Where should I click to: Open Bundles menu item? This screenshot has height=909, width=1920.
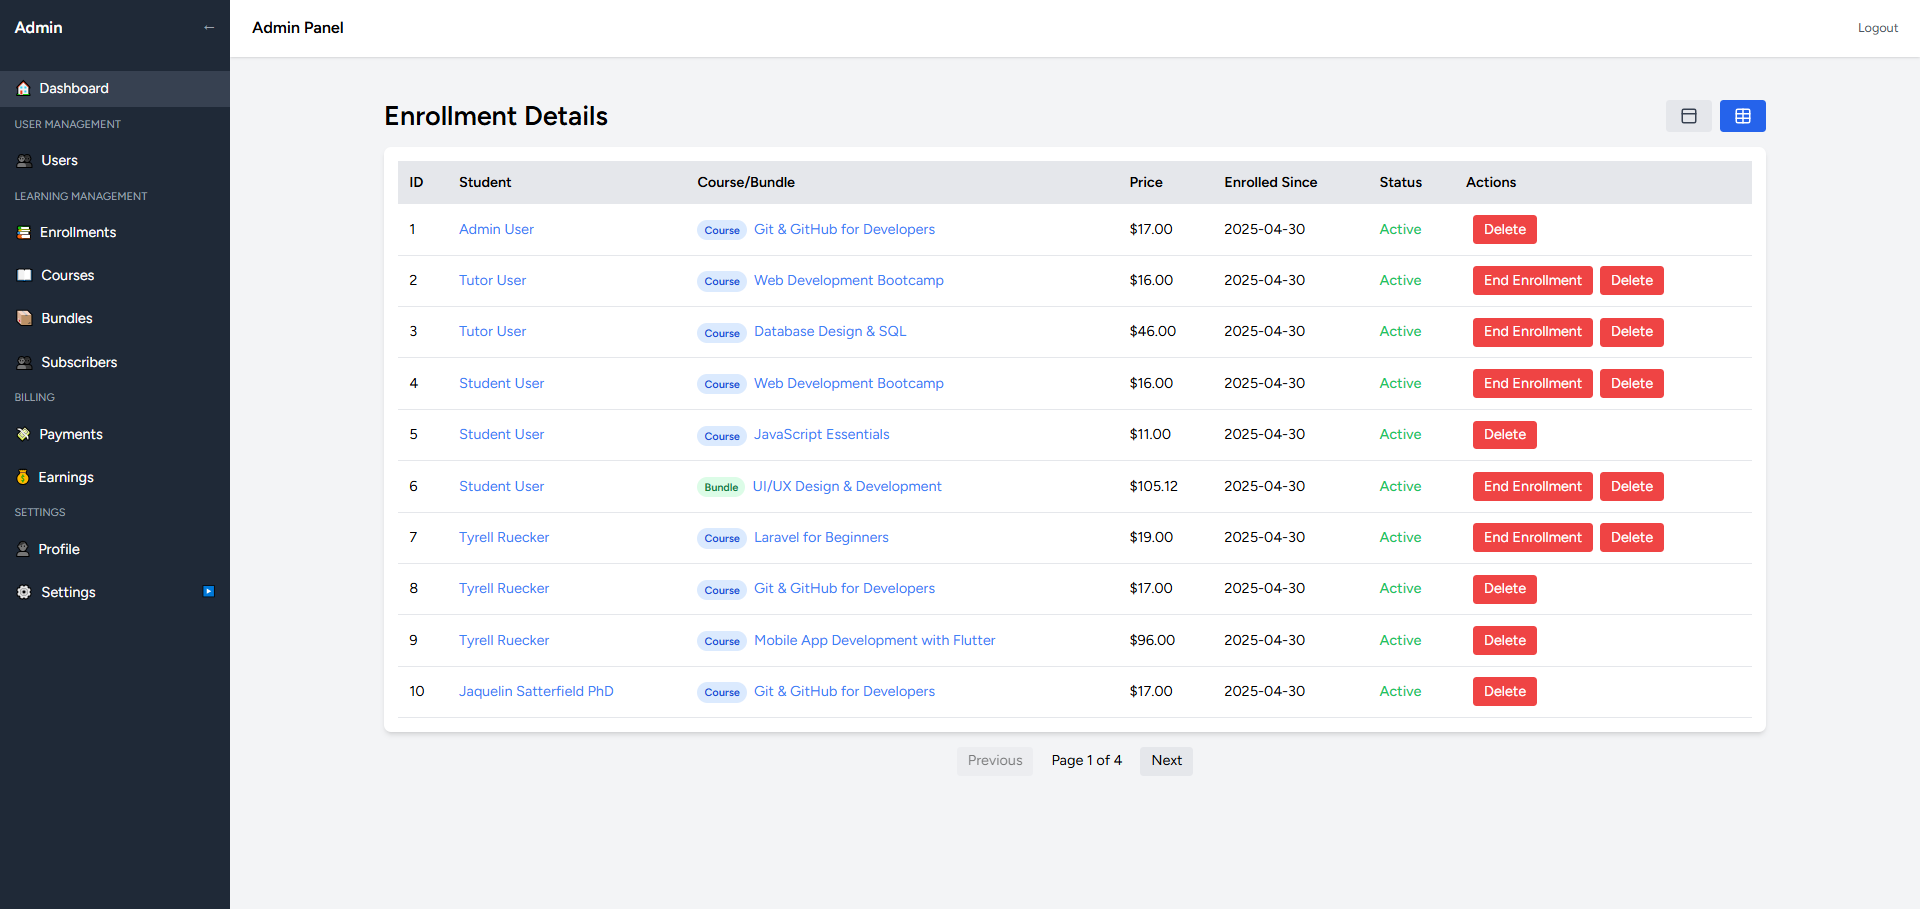click(115, 319)
